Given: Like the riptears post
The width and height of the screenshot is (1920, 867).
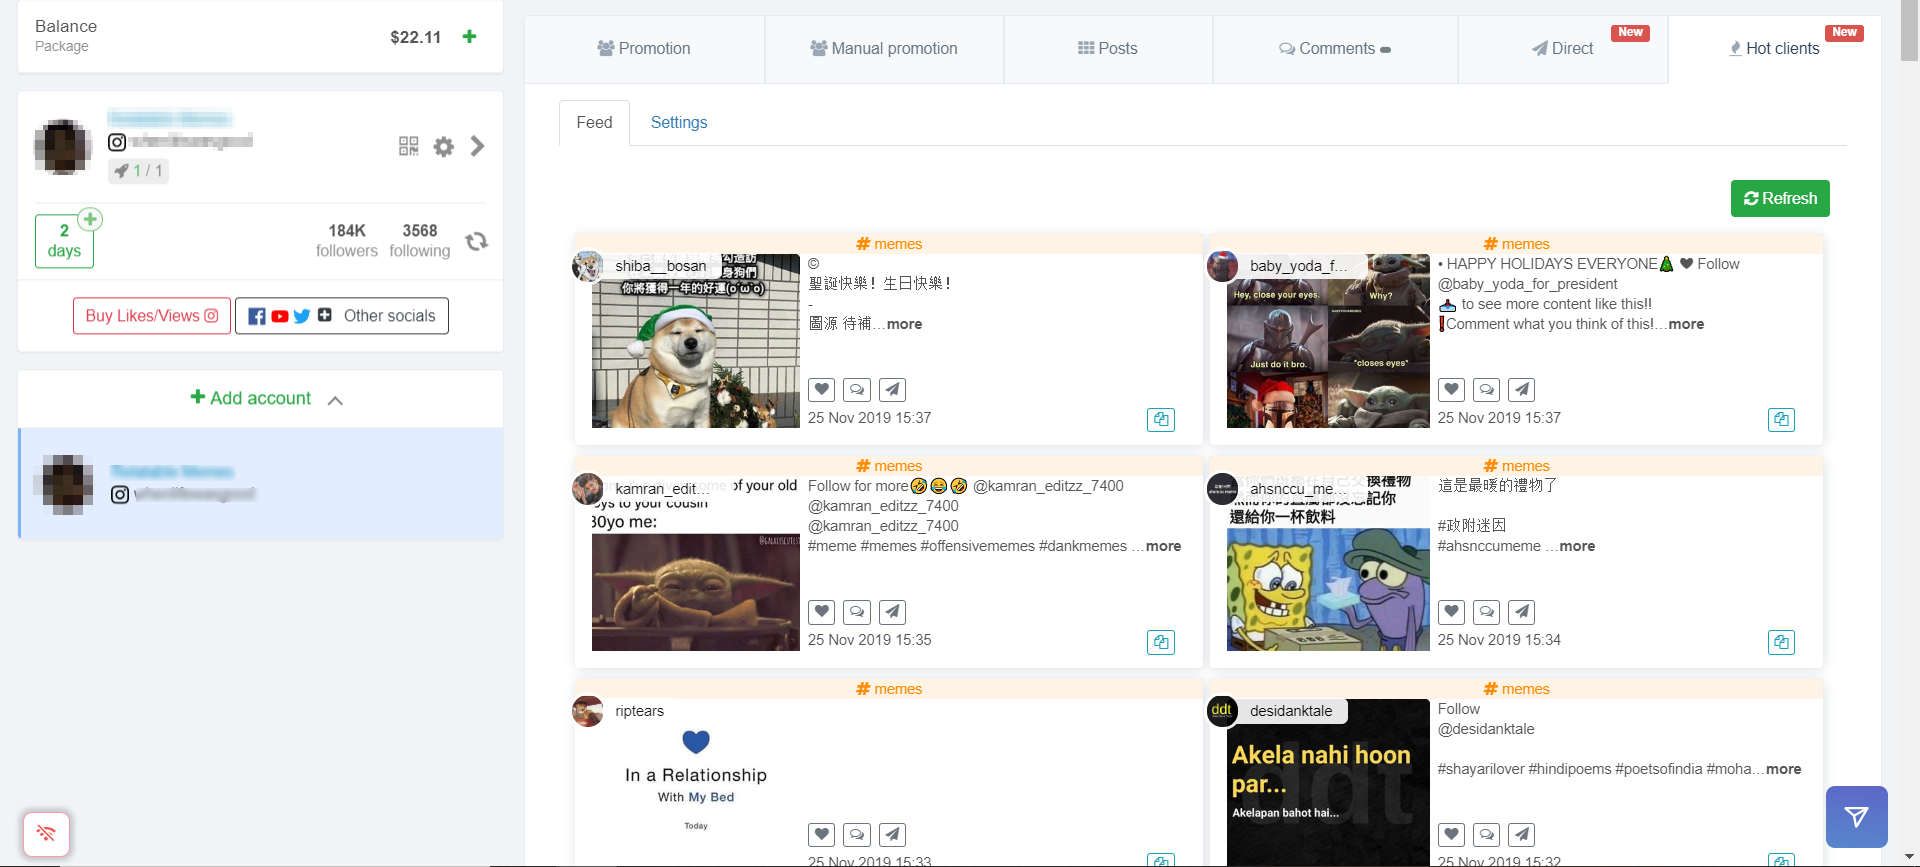Looking at the screenshot, I should (x=821, y=834).
